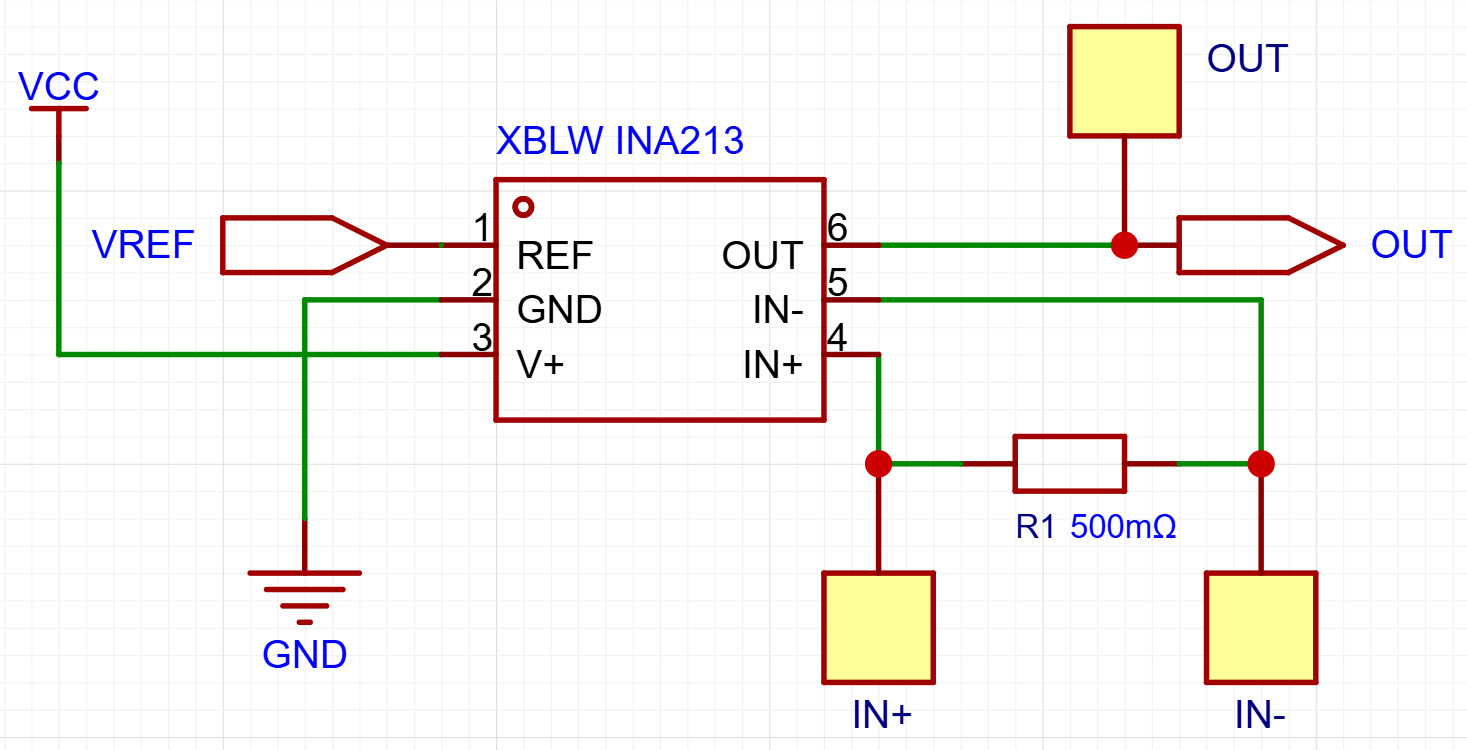Click the GND text under the ground symbol

coord(305,654)
